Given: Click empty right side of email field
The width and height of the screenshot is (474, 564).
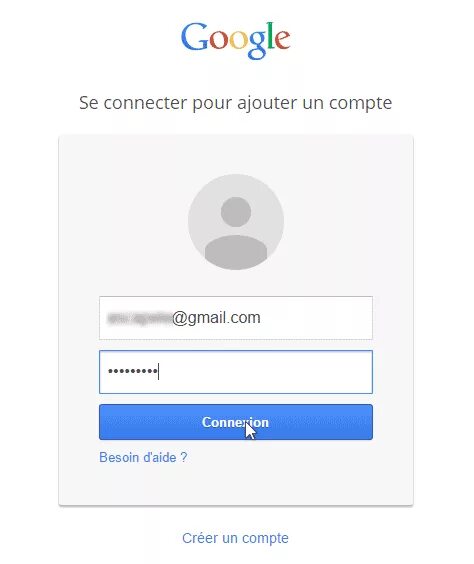Looking at the screenshot, I should 316,318.
